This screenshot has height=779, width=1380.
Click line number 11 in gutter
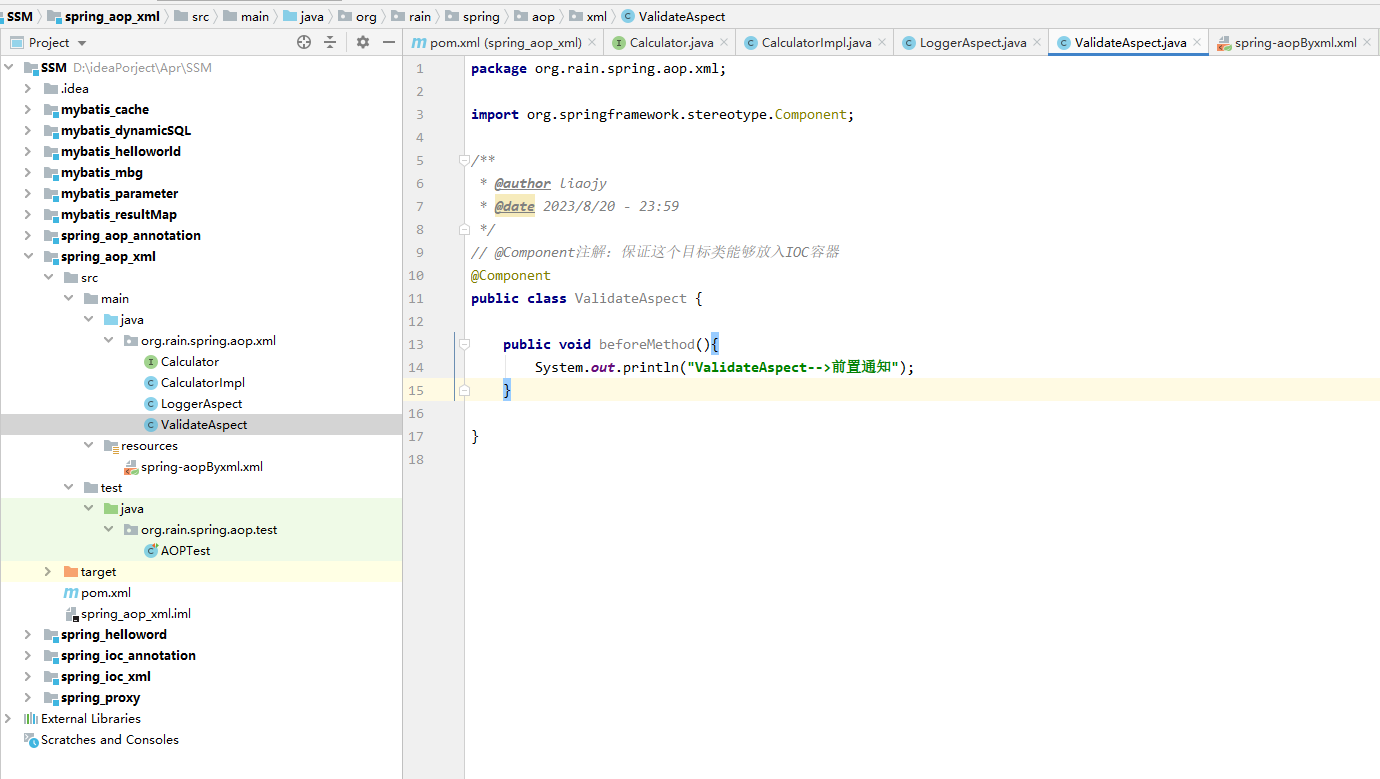coord(416,298)
